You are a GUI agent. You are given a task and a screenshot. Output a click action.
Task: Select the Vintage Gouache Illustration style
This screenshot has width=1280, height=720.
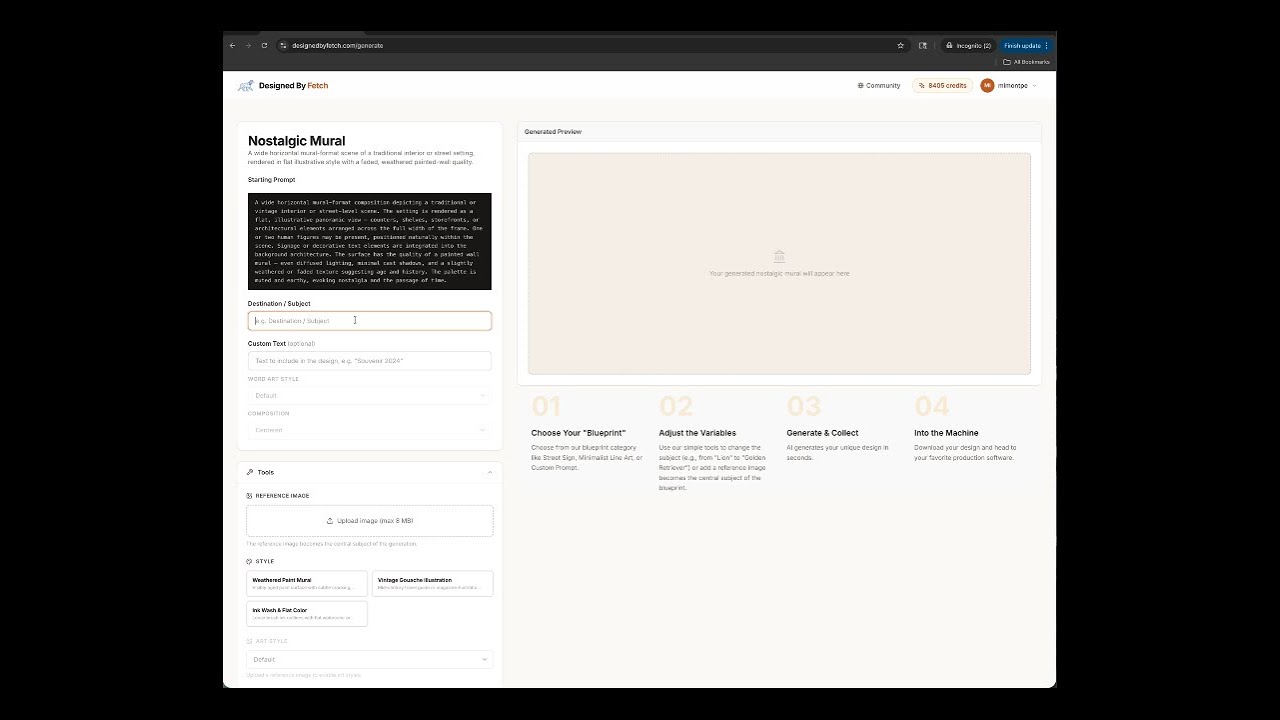pos(432,583)
